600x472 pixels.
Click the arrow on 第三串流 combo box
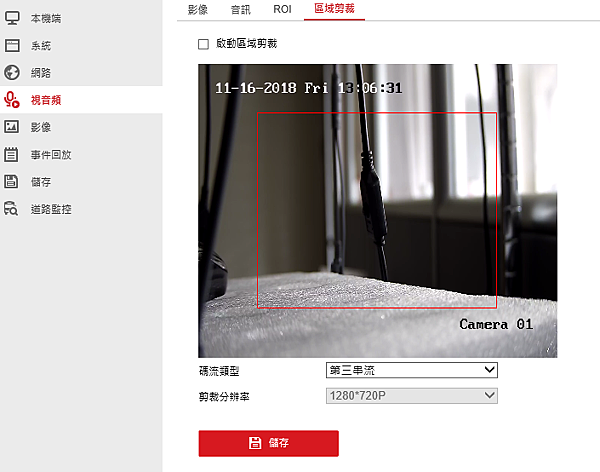489,370
